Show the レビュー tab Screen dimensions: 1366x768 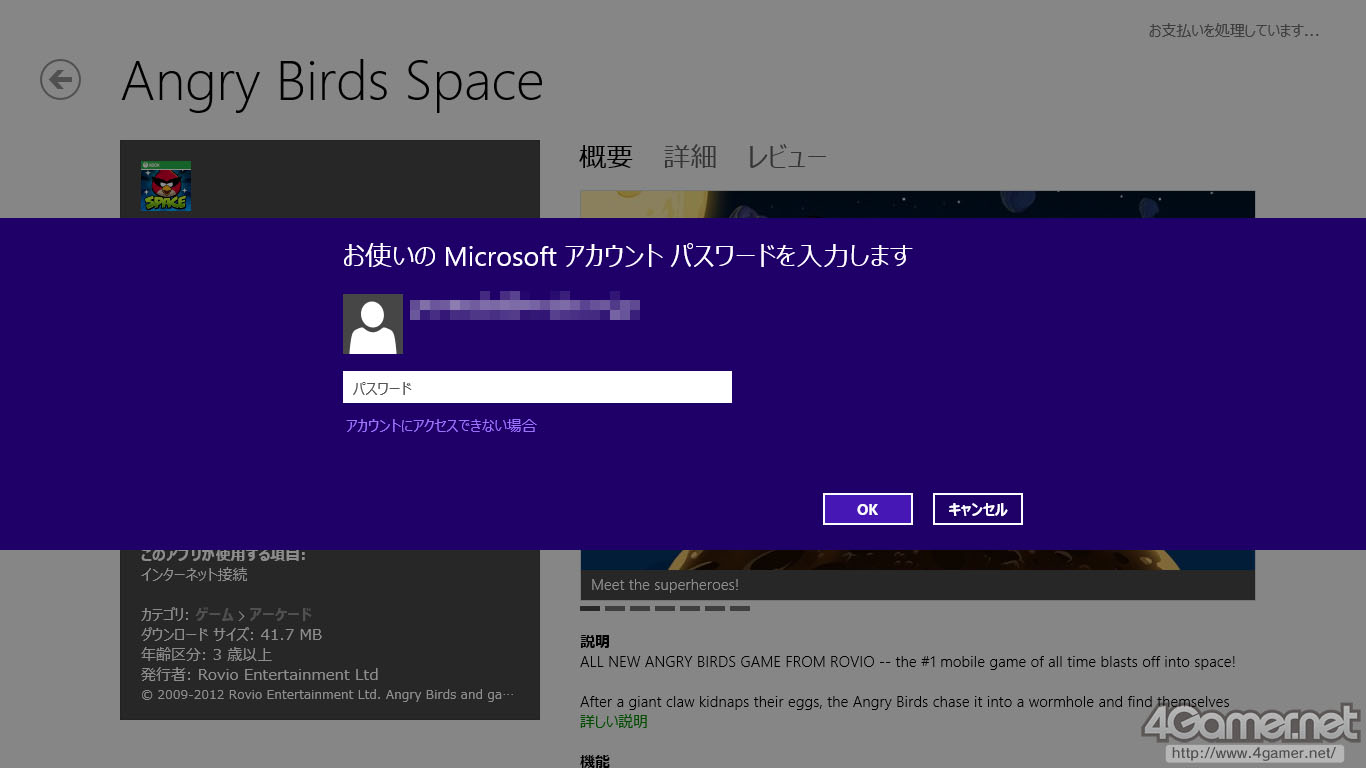[x=787, y=157]
